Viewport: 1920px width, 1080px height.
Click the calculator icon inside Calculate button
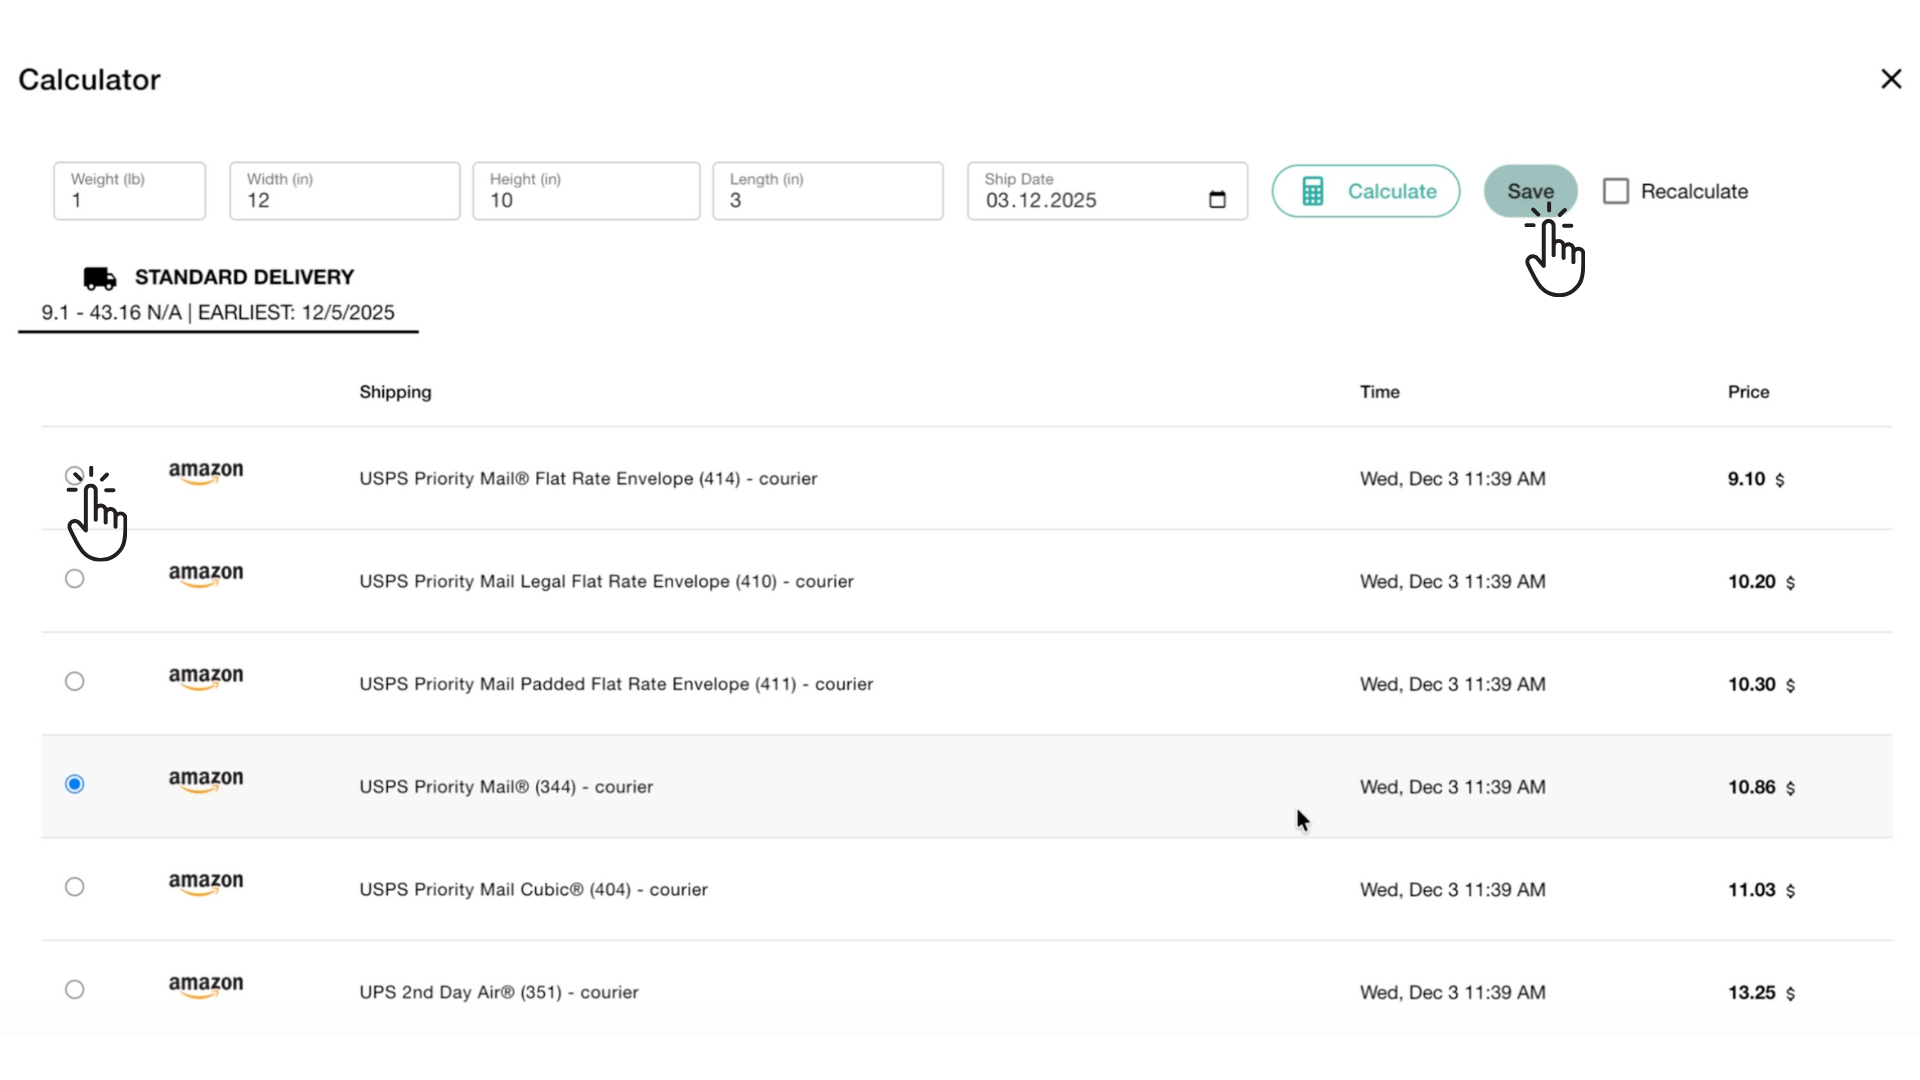coord(1314,190)
